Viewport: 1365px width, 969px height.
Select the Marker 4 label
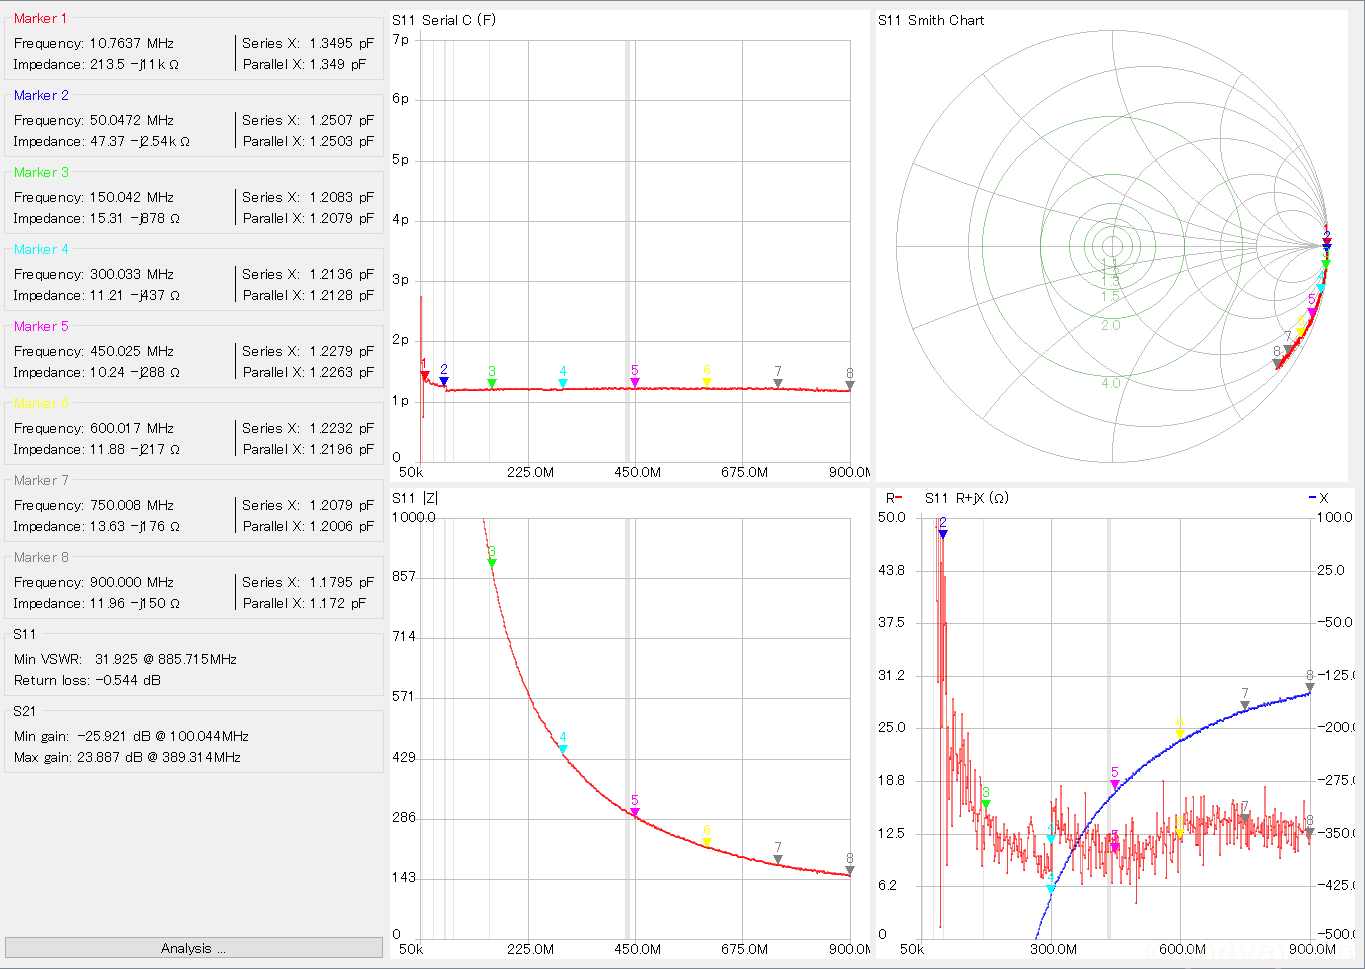(x=41, y=249)
